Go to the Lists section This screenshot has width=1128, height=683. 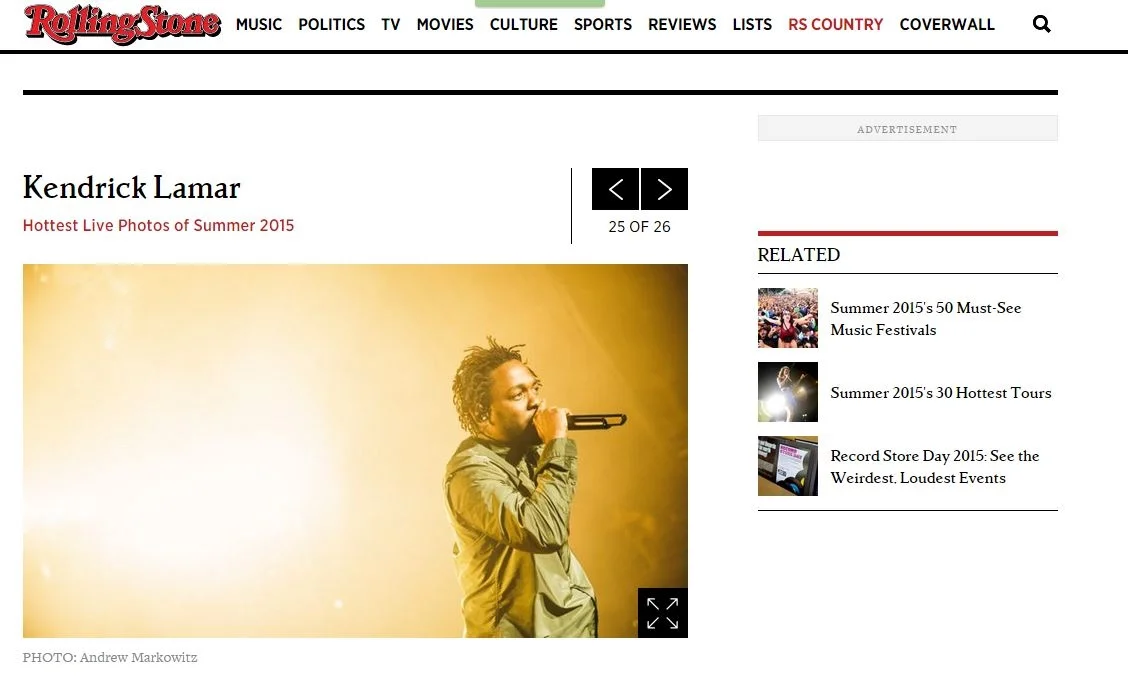click(752, 24)
